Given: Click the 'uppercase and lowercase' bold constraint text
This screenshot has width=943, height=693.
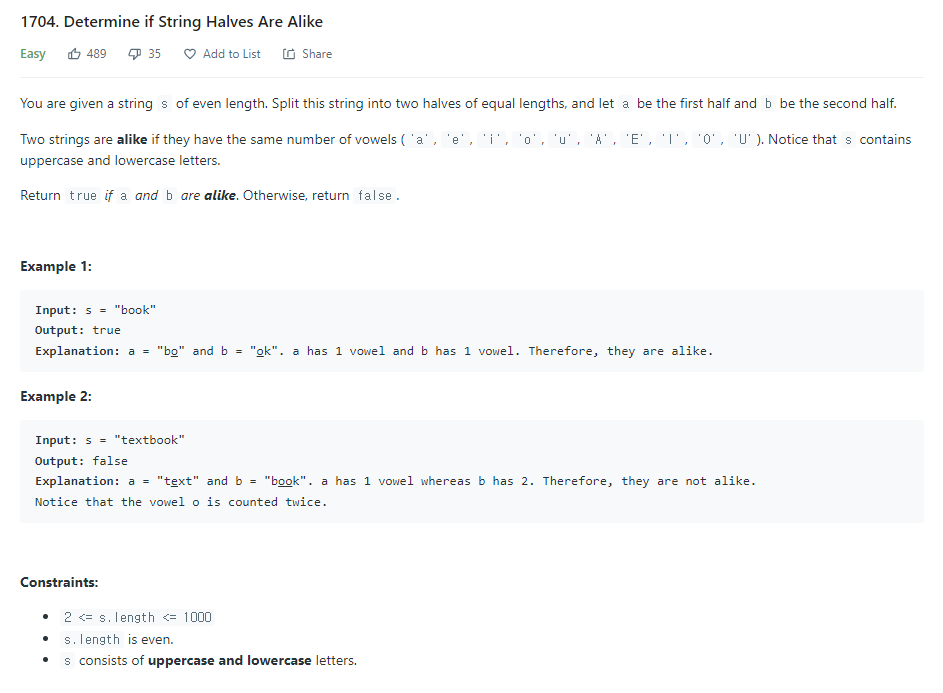Looking at the screenshot, I should pos(230,661).
